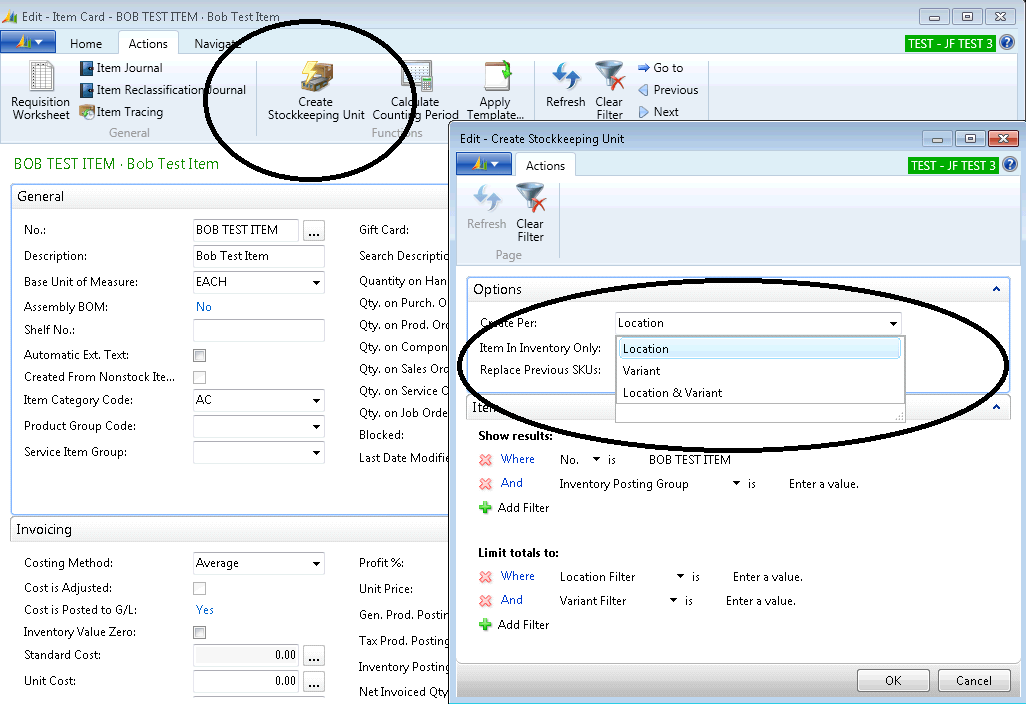The height and width of the screenshot is (704, 1026).
Task: Toggle Inventory Value Zero checkbox
Action: coord(200,633)
